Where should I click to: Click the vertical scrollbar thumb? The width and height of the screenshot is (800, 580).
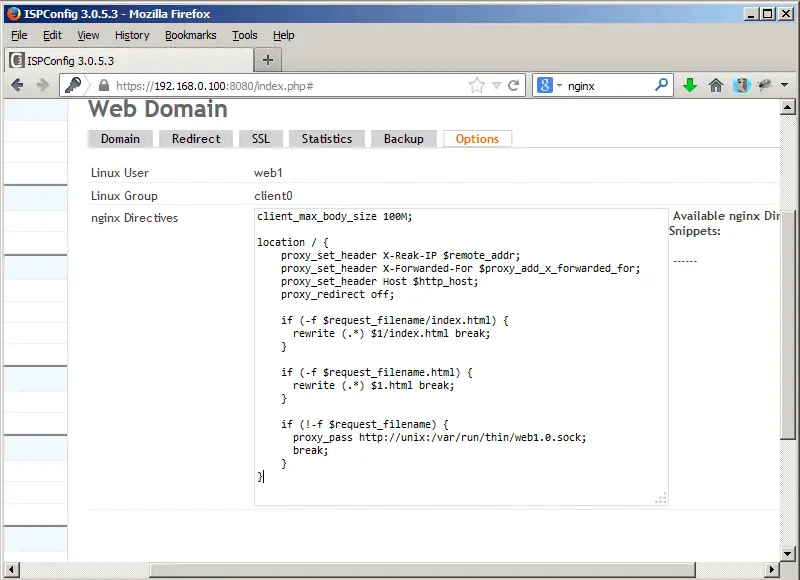787,324
